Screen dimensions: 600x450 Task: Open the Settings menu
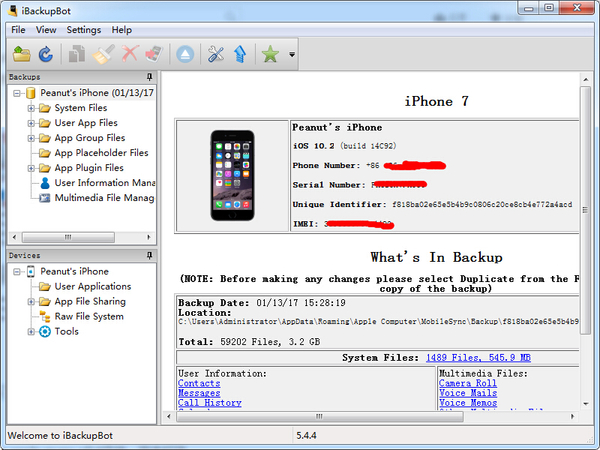84,30
